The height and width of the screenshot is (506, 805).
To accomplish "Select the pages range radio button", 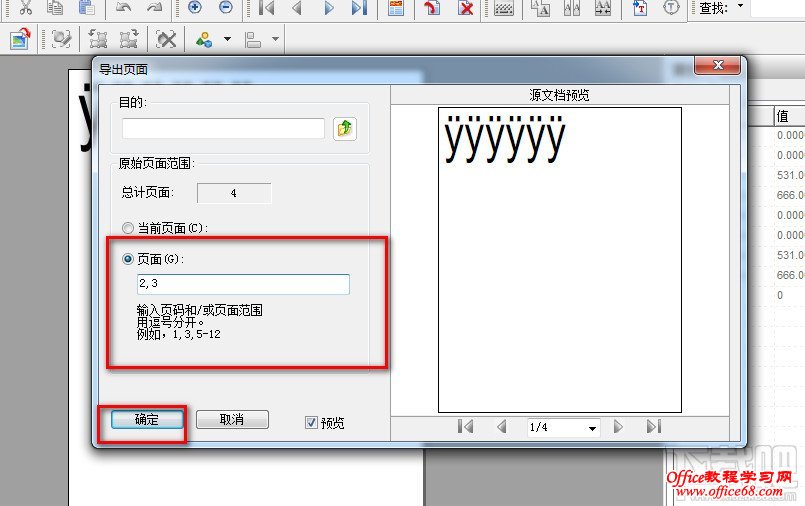I will (x=127, y=259).
